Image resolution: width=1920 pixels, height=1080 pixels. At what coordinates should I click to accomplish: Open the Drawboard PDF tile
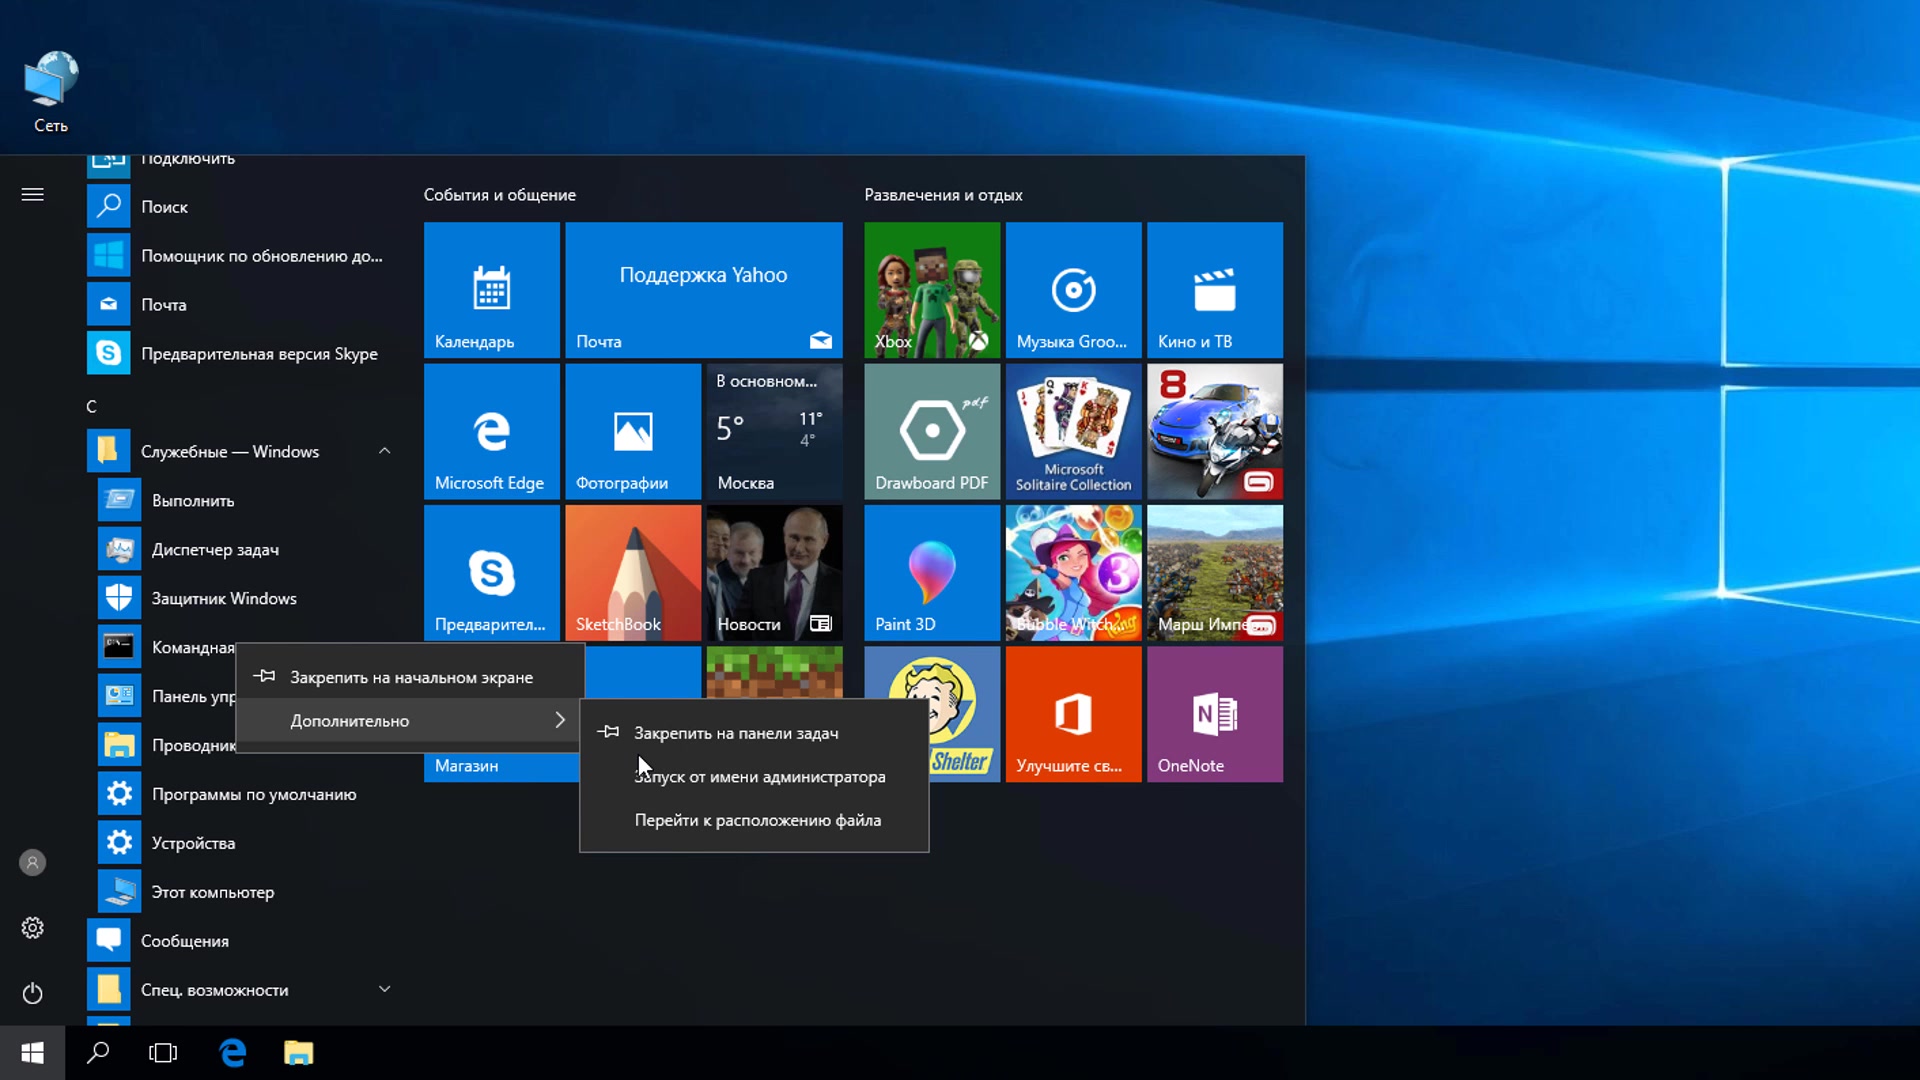point(932,431)
